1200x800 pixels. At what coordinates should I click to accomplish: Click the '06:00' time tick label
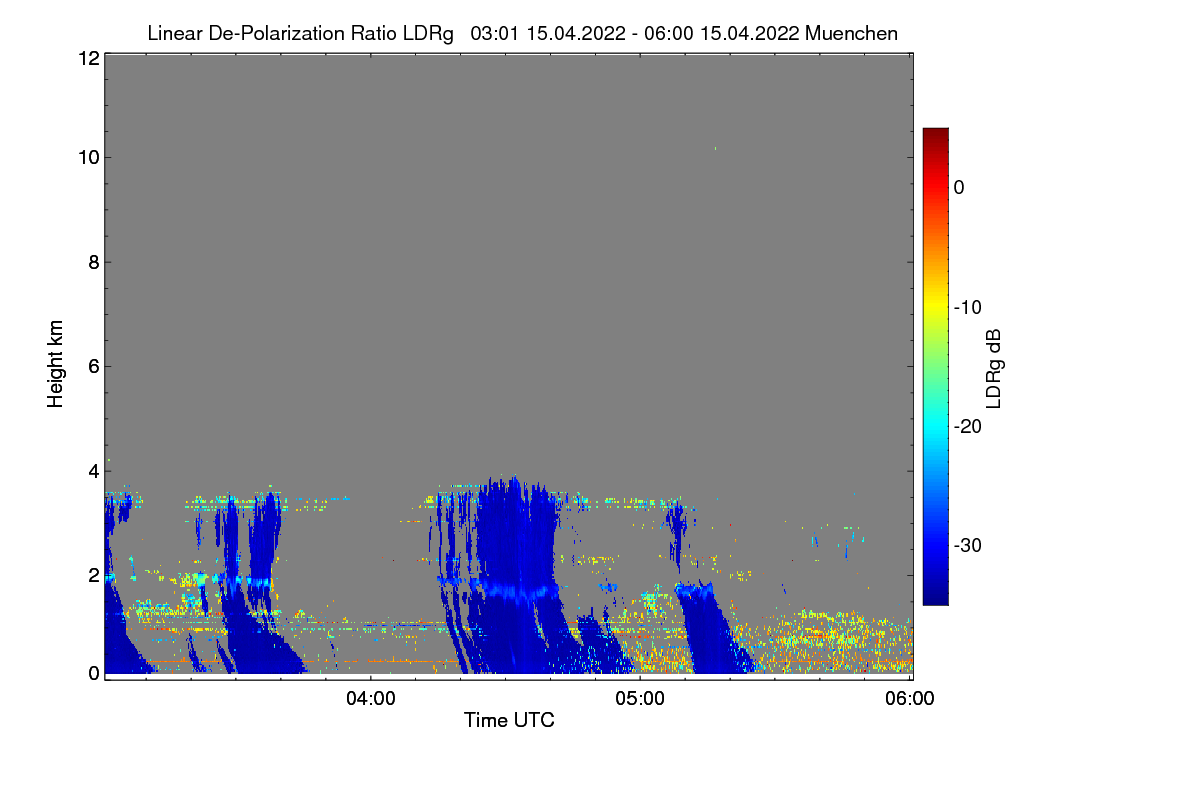click(x=910, y=699)
